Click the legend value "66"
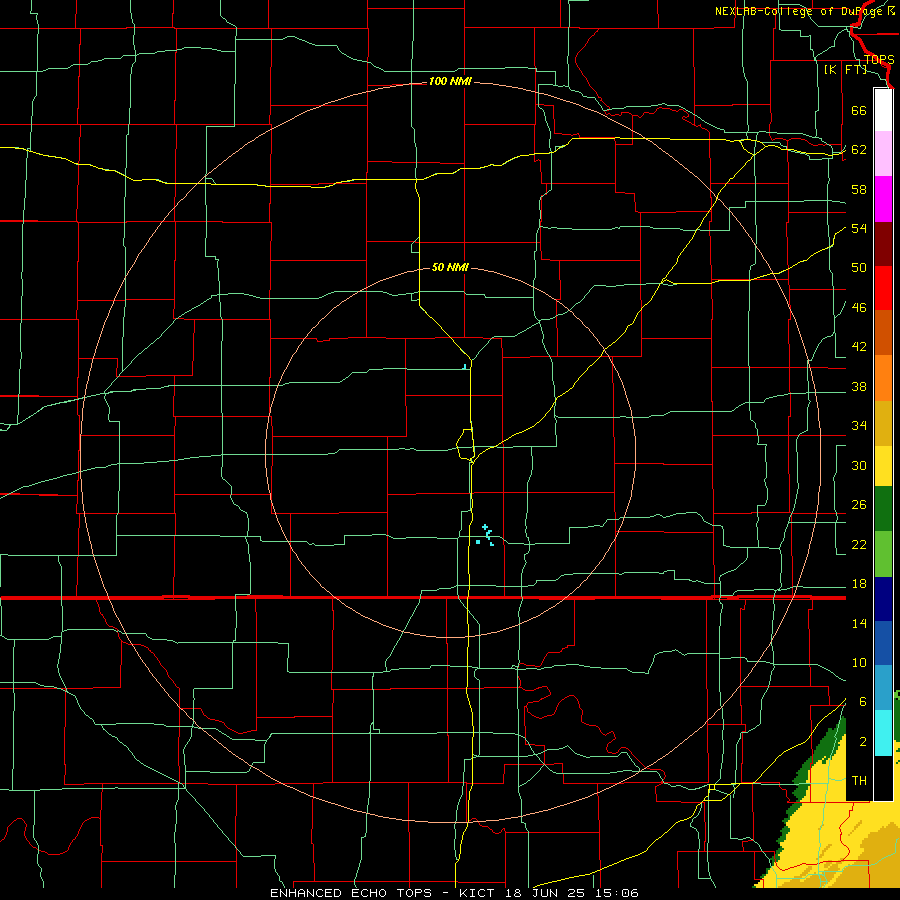Image resolution: width=900 pixels, height=900 pixels. [x=859, y=110]
